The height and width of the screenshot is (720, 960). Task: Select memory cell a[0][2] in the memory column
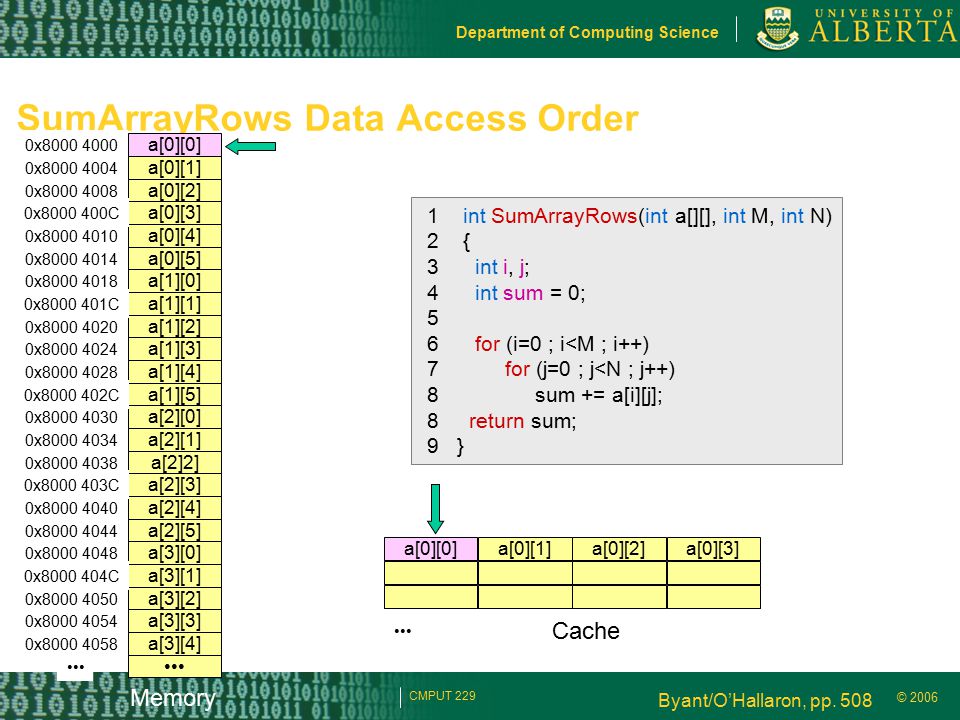coord(174,190)
